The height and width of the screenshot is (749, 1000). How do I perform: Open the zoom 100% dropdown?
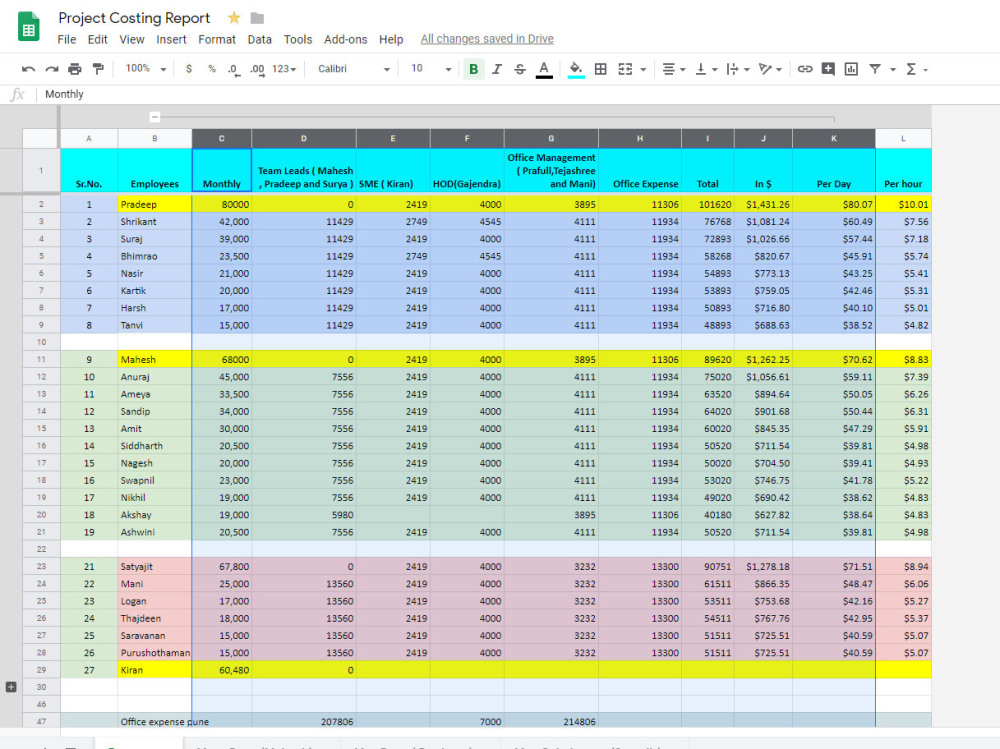pos(146,68)
